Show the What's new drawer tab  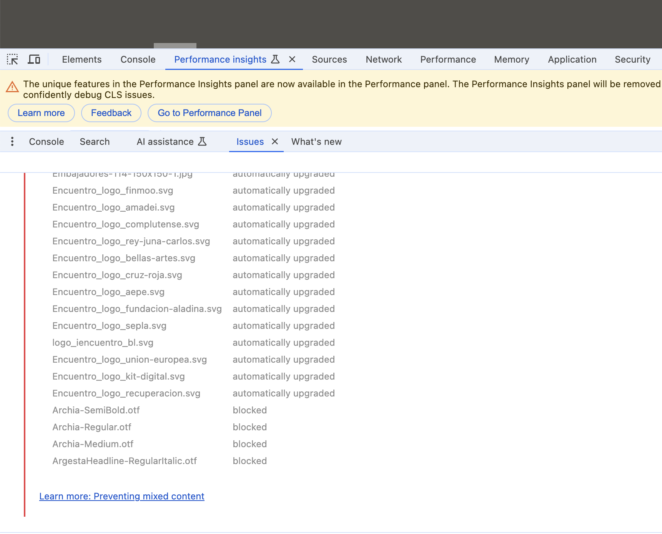[x=316, y=142]
